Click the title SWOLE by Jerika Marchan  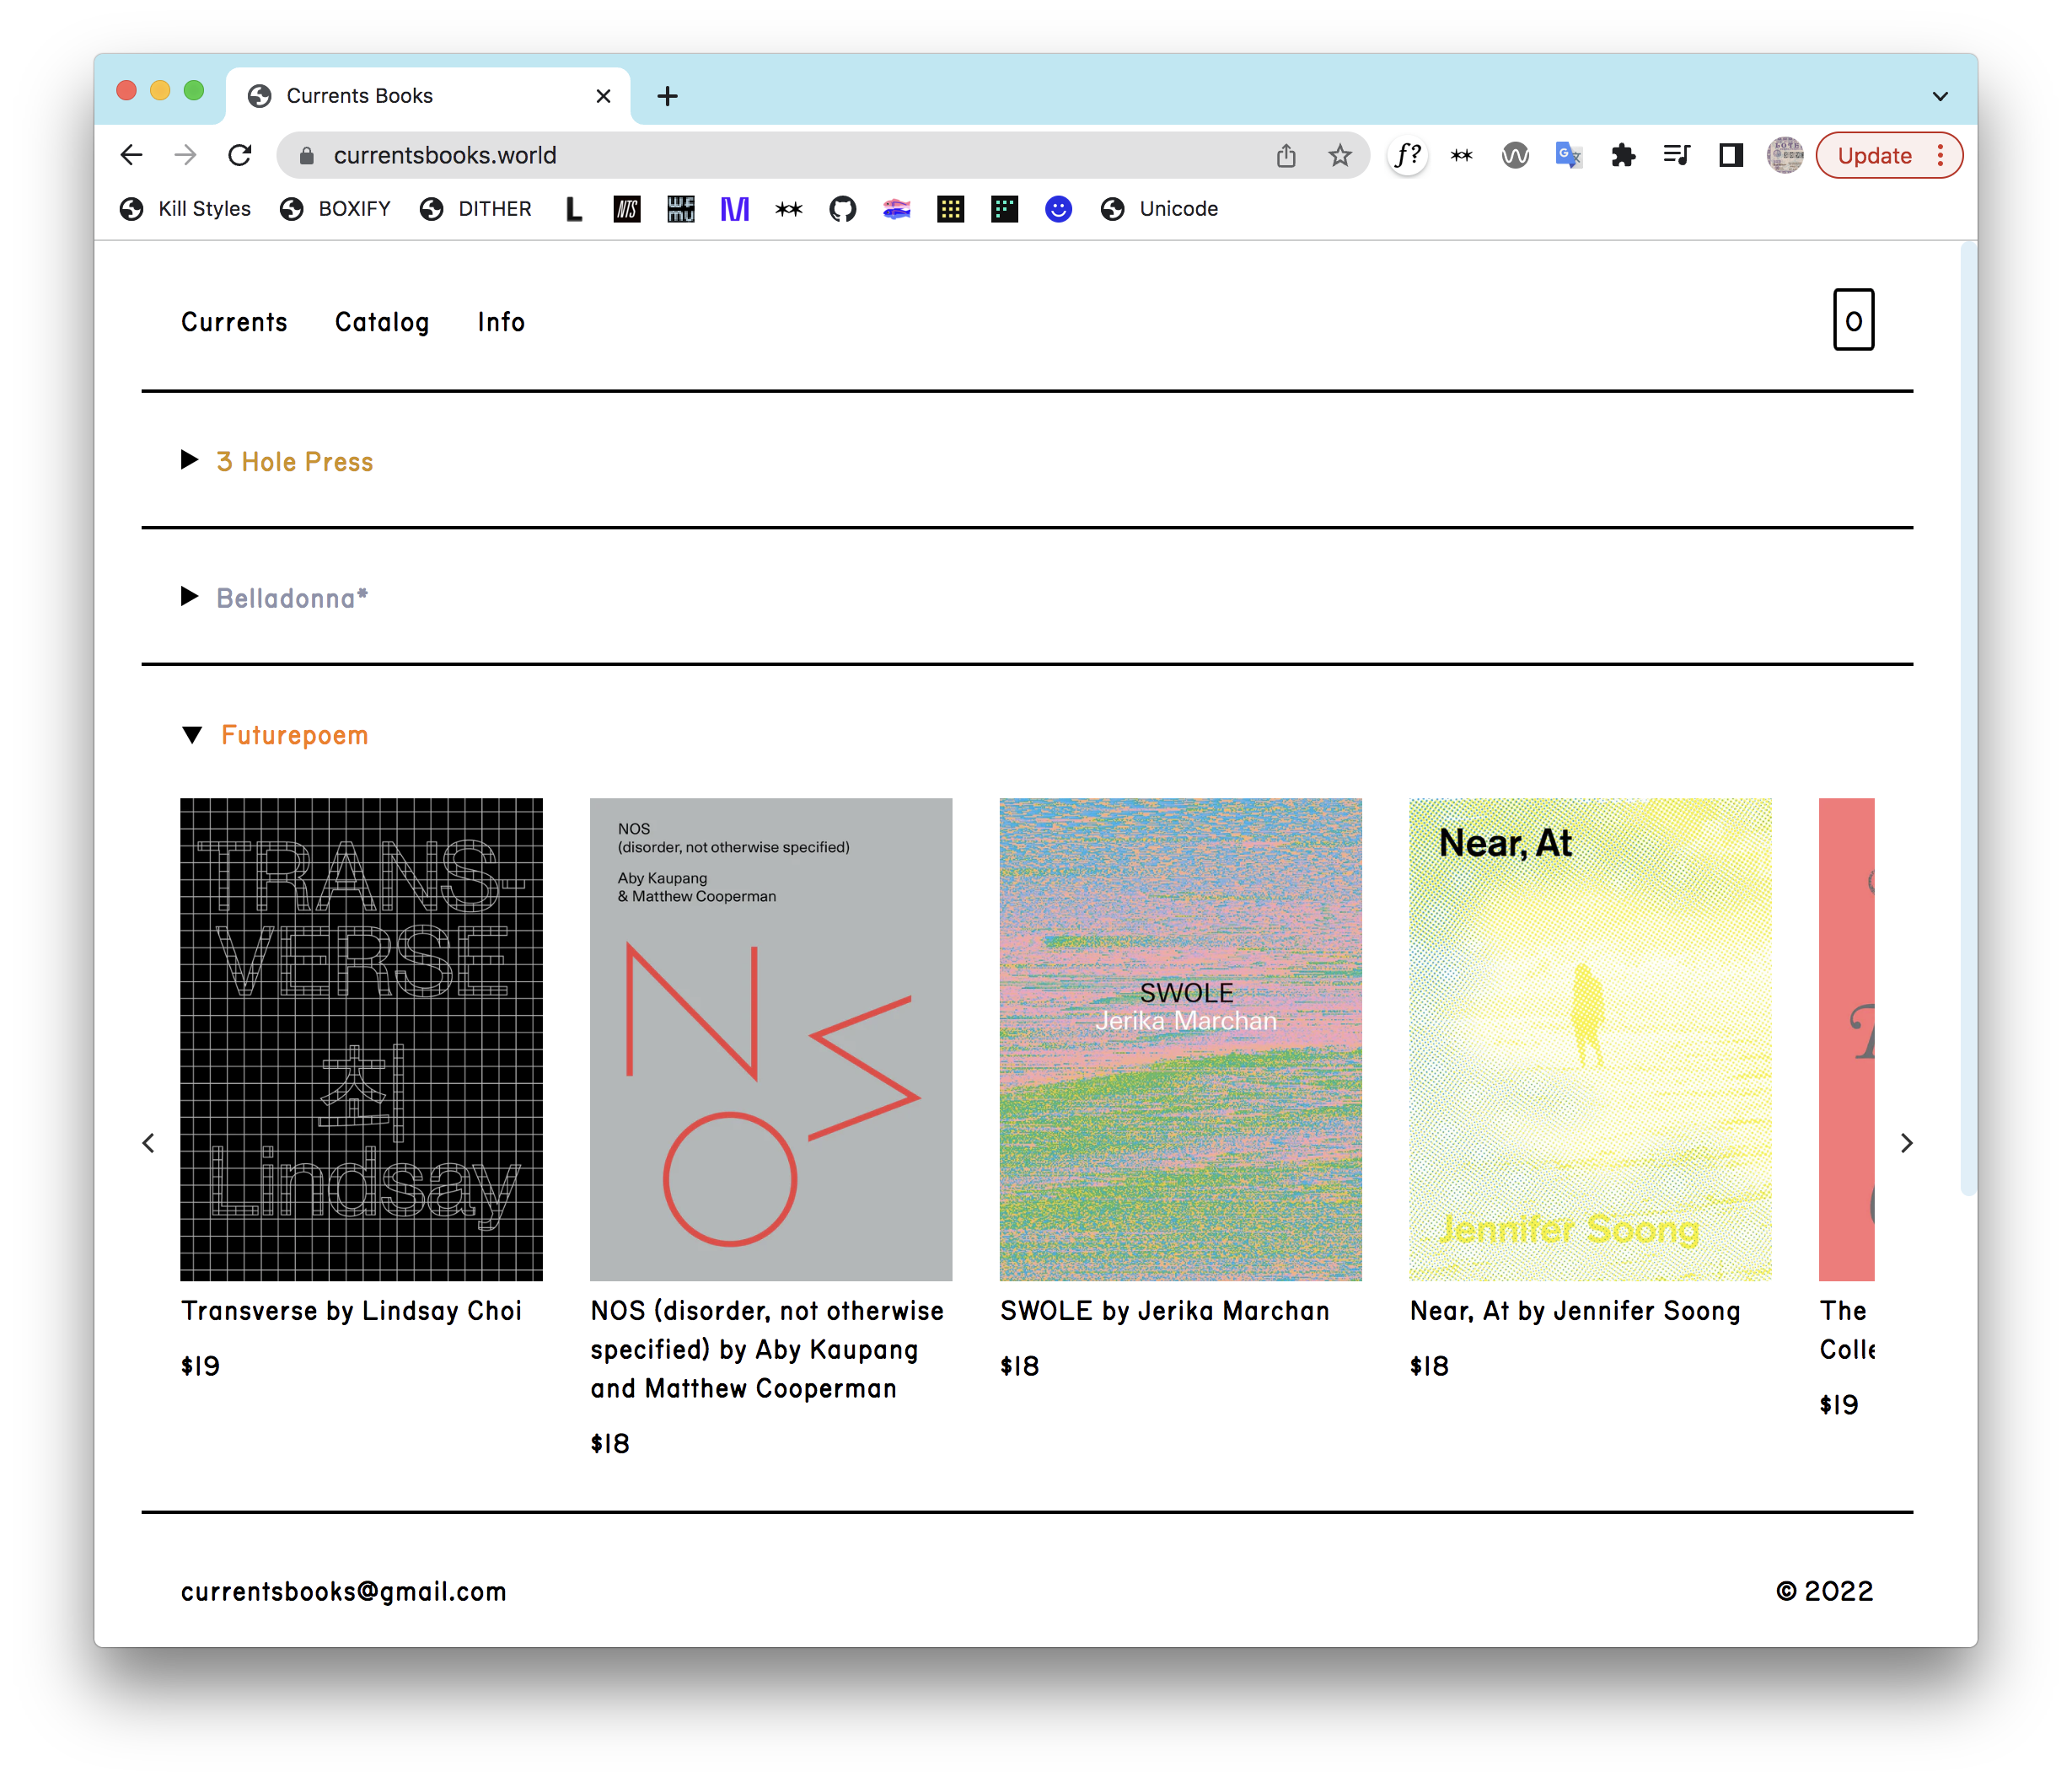(x=1165, y=1311)
